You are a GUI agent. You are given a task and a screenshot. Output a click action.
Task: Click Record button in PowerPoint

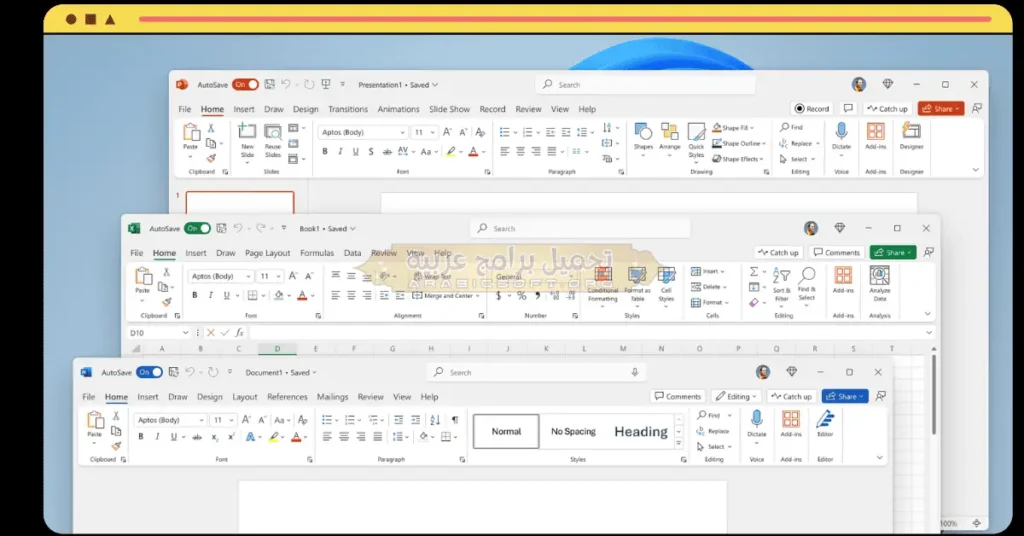(x=812, y=108)
